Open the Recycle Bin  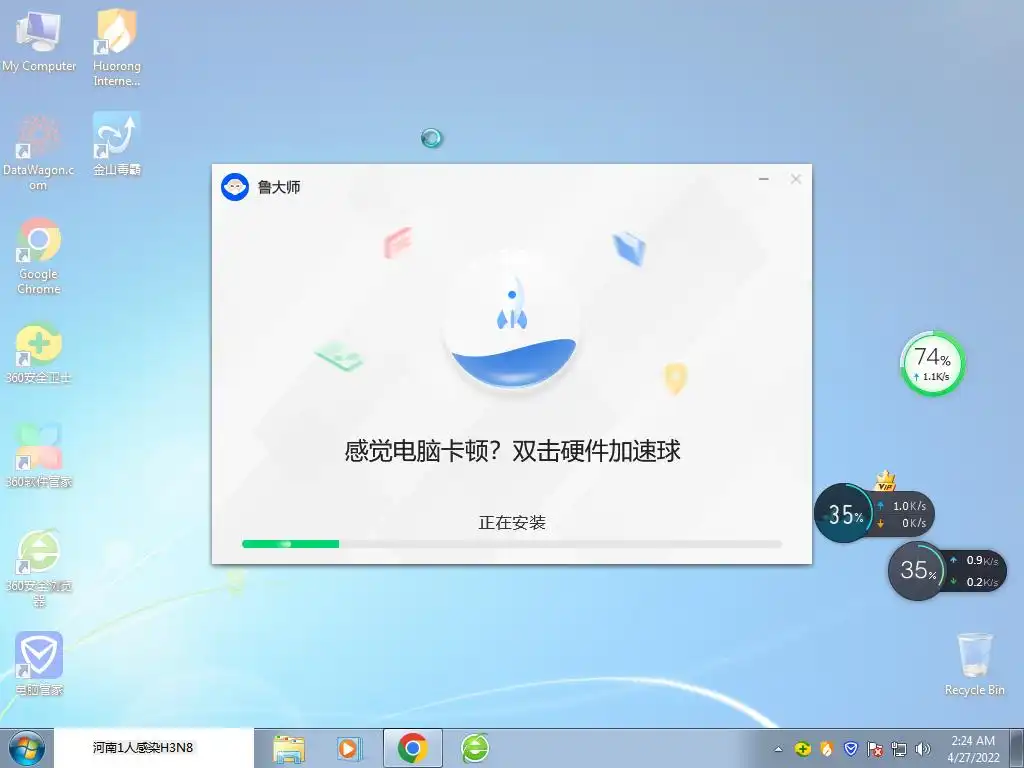pos(974,664)
